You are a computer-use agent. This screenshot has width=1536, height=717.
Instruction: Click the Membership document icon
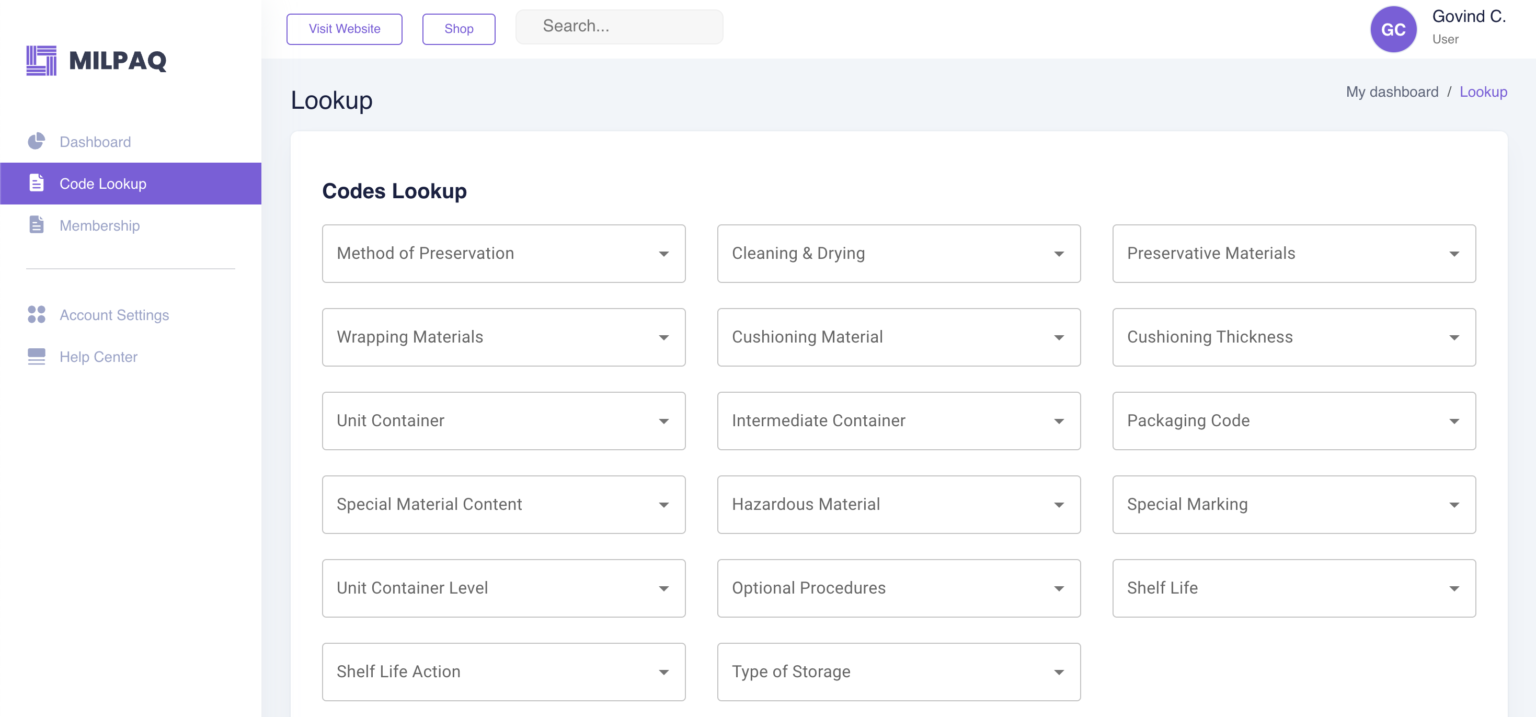tap(37, 225)
